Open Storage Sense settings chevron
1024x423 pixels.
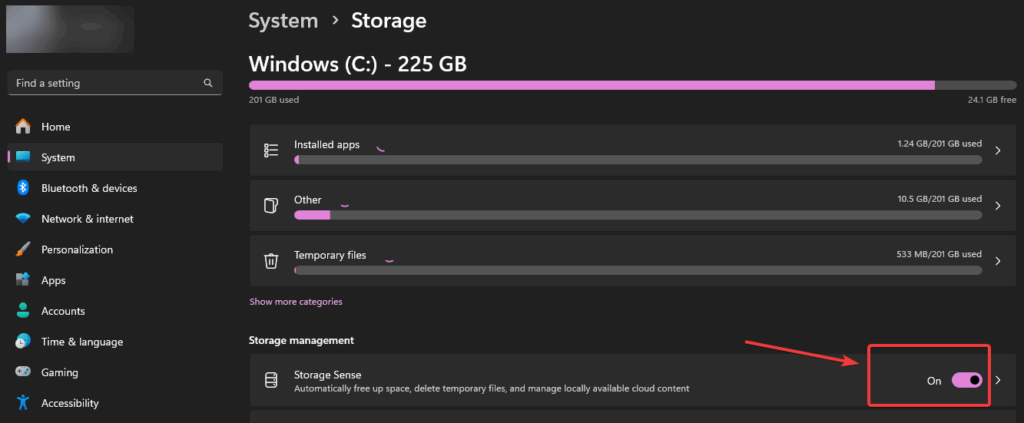998,380
